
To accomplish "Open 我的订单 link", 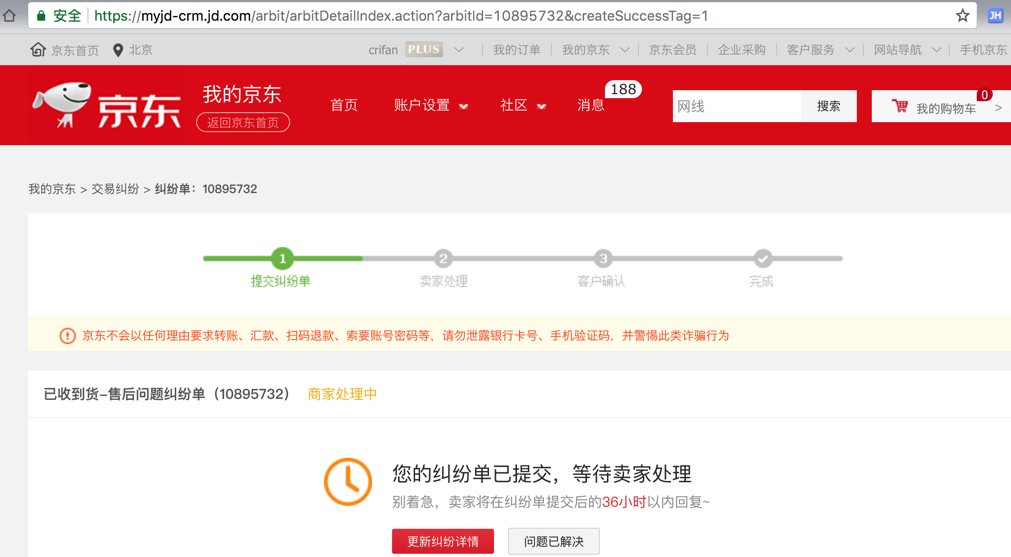I will (516, 50).
